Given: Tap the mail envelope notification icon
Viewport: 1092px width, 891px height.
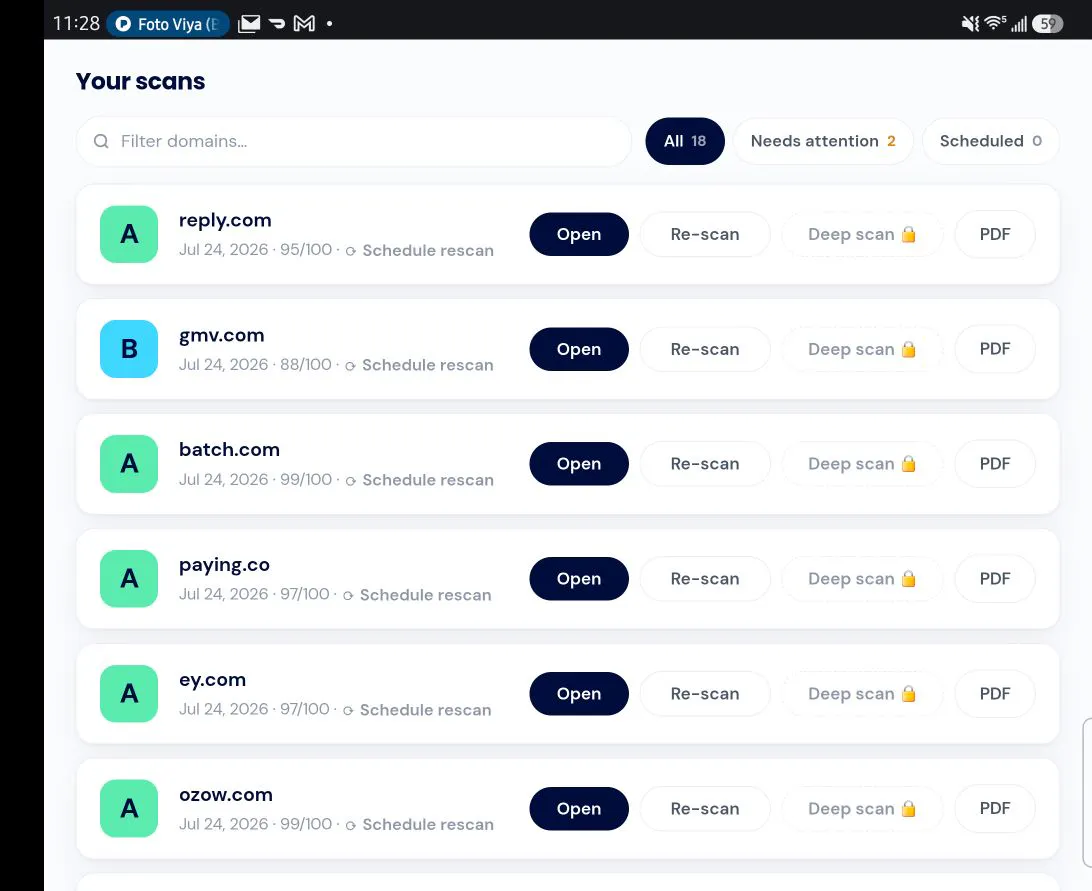Looking at the screenshot, I should coord(249,24).
